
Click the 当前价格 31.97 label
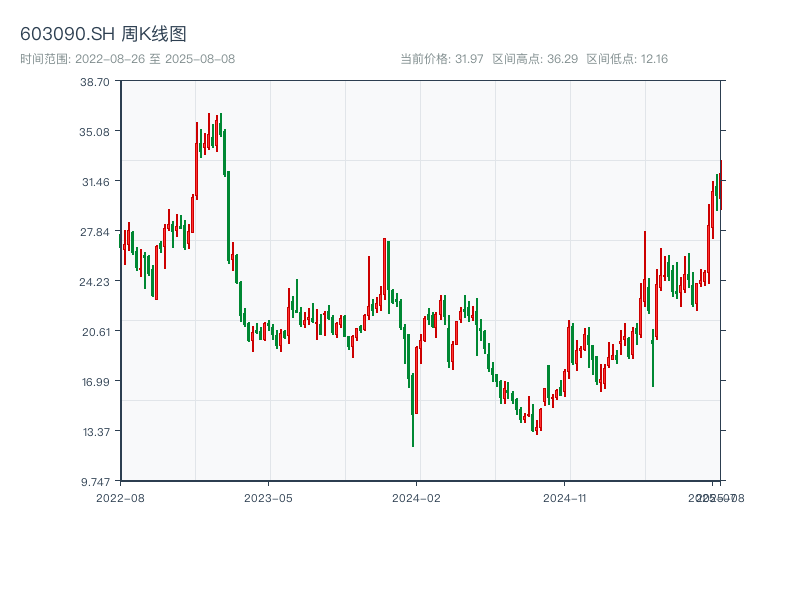(441, 59)
